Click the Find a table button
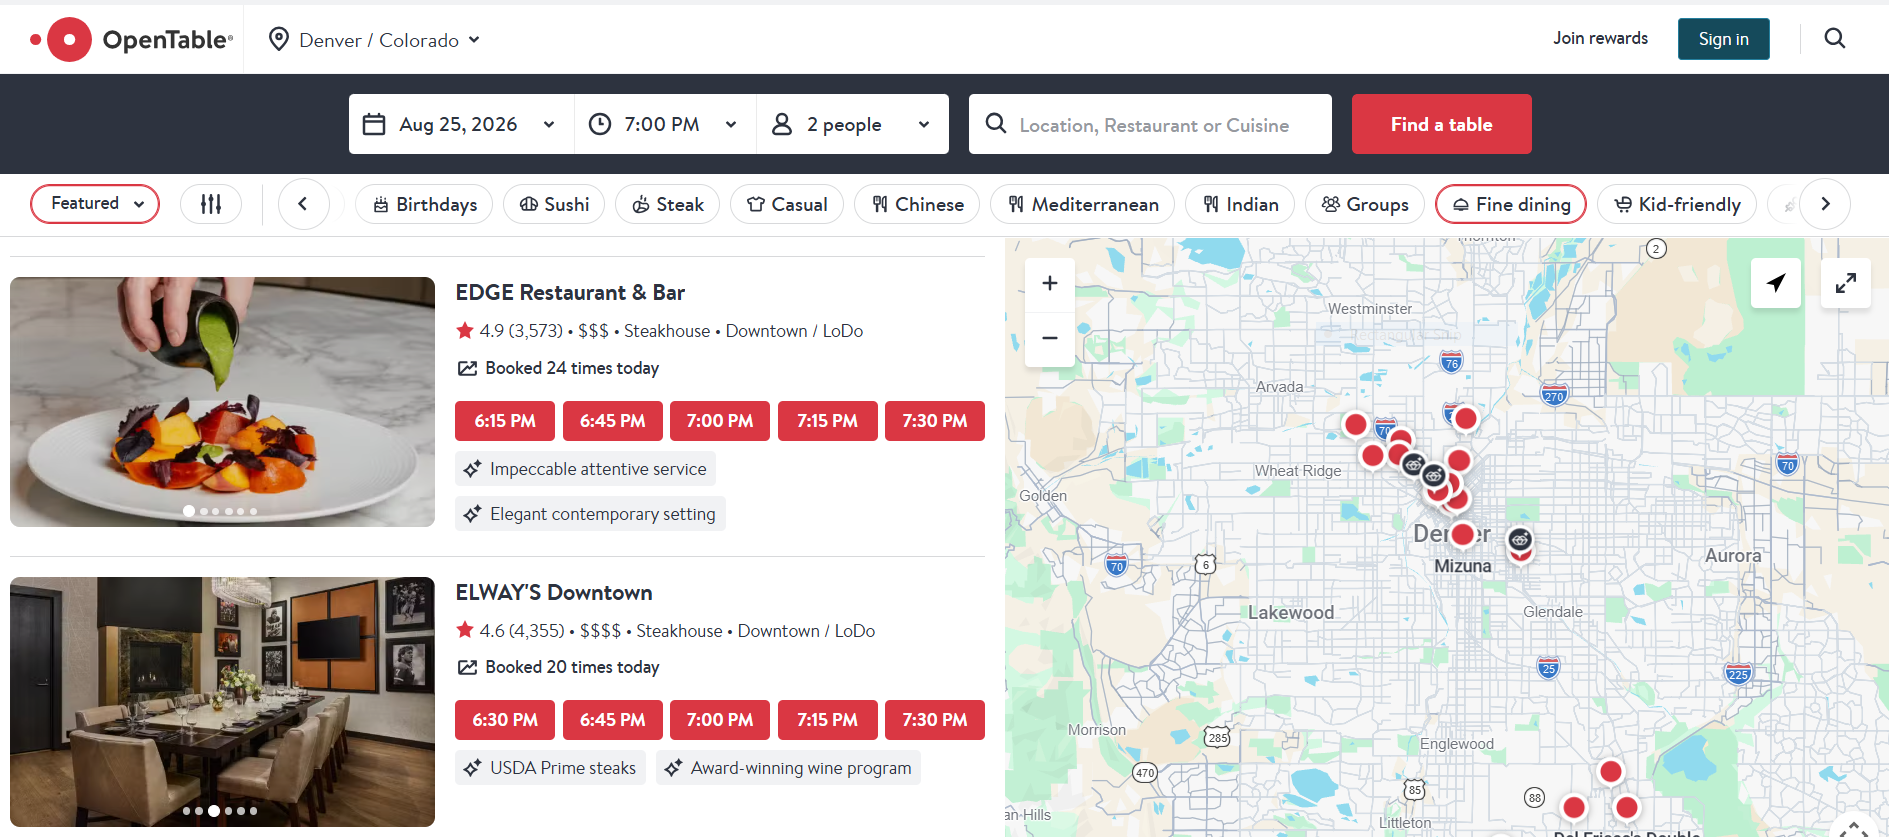1889x837 pixels. click(x=1442, y=124)
